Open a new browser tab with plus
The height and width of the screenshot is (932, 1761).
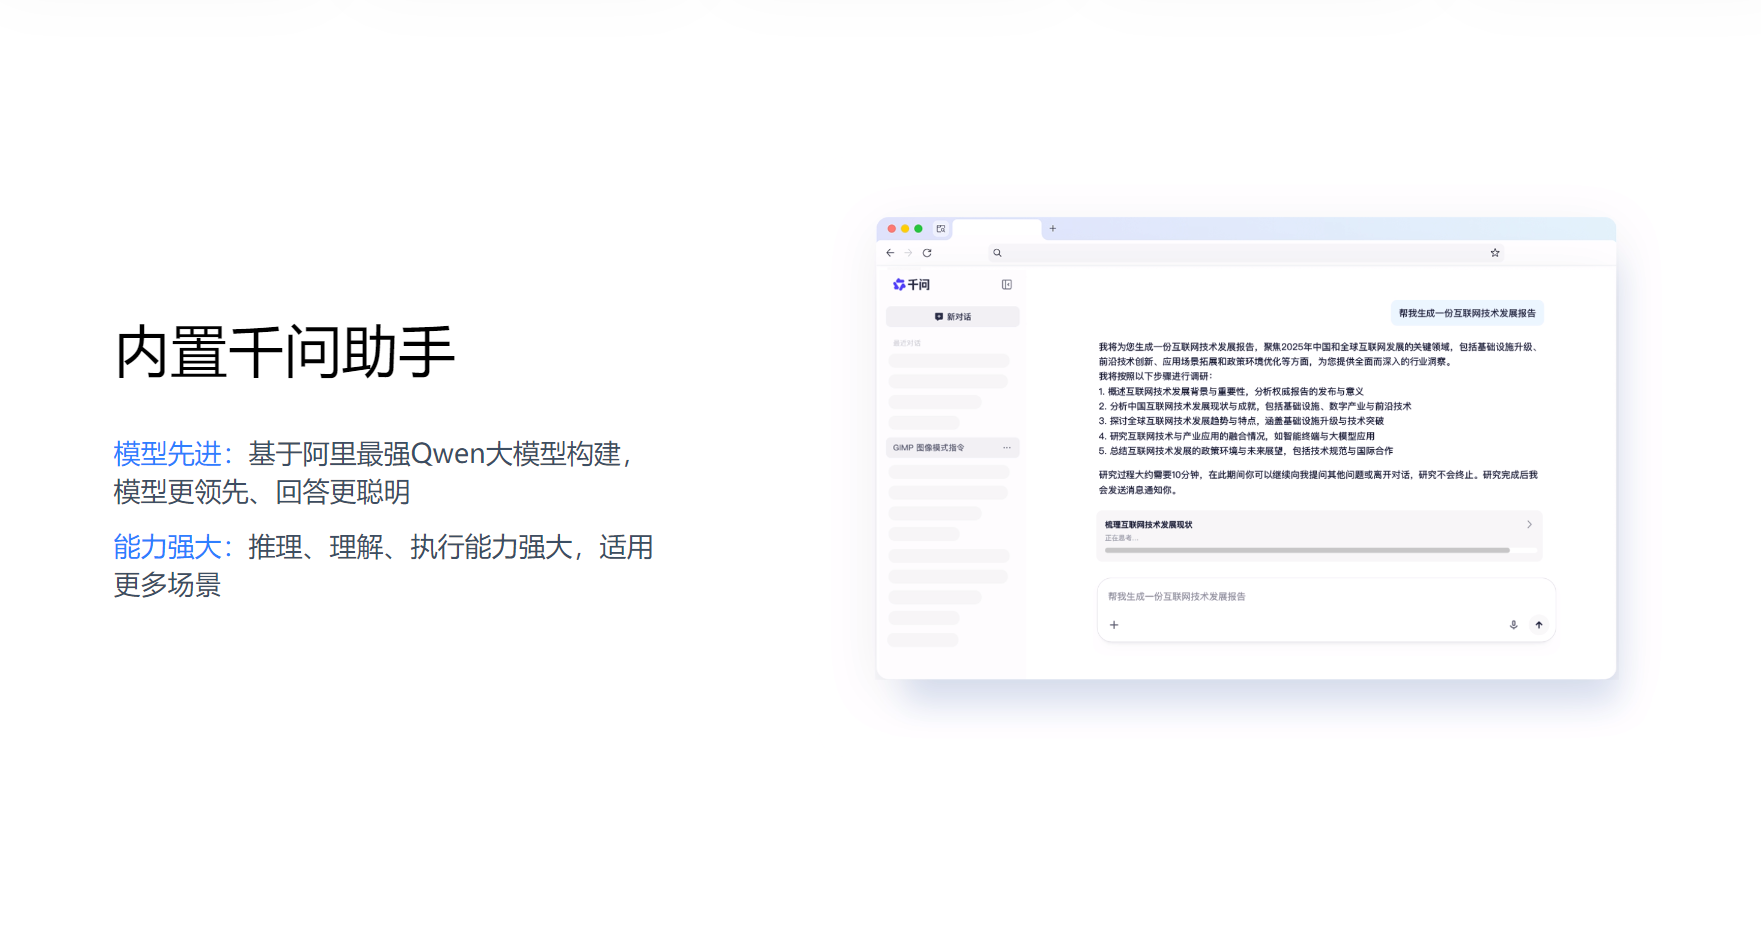[1052, 229]
